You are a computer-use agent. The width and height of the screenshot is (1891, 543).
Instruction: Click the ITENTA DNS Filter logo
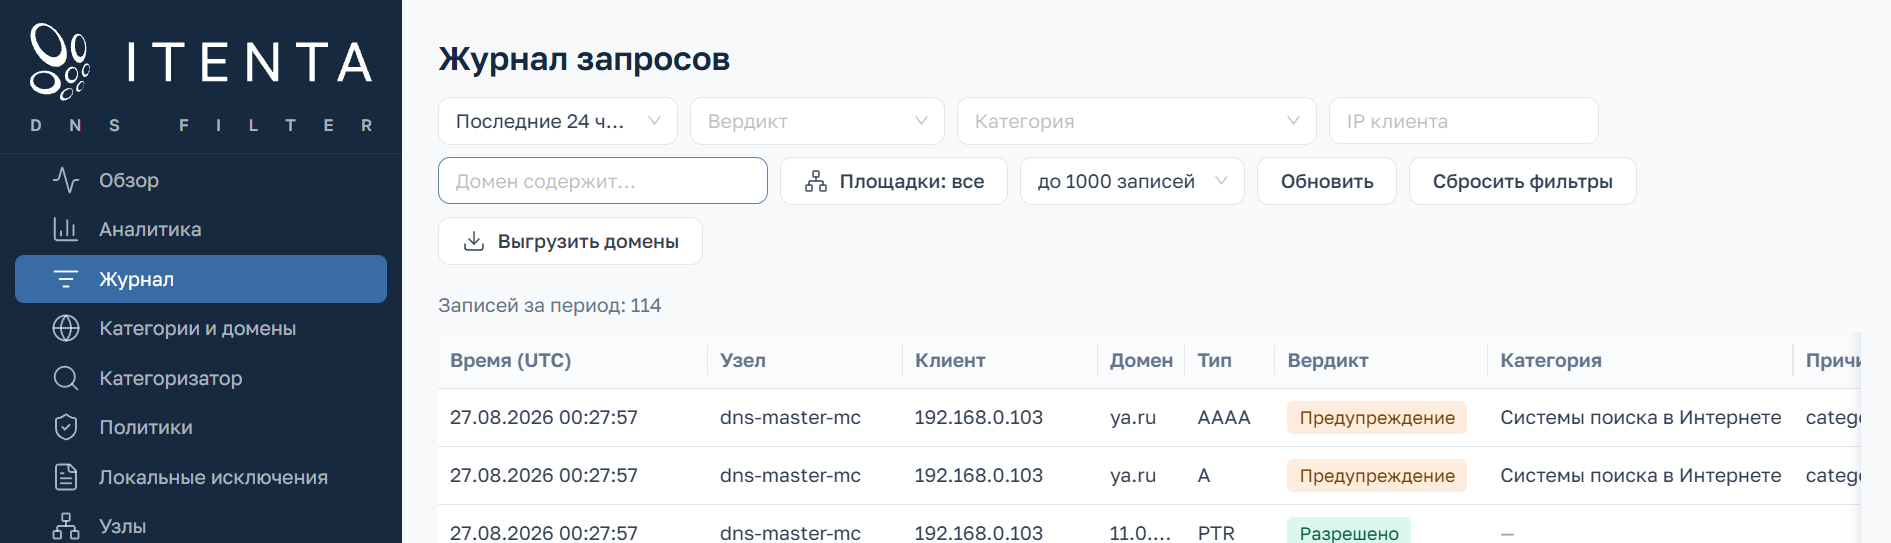click(201, 77)
